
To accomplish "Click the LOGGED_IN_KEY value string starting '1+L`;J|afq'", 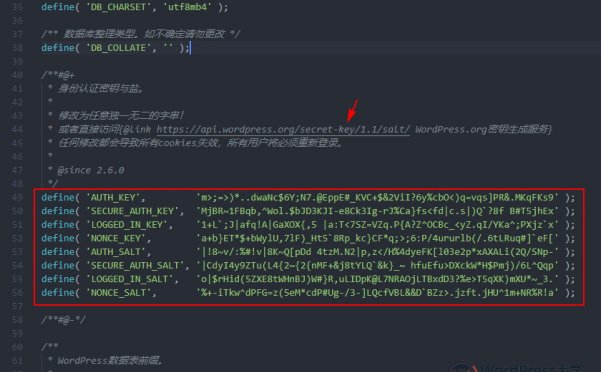I will tap(378, 225).
